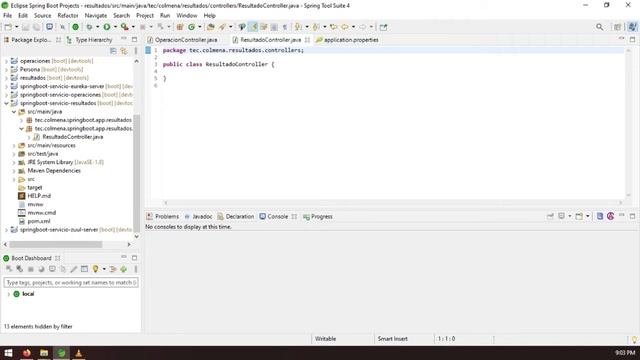This screenshot has height=360, width=640.
Task: Expand Maven Dependencies node
Action: (x=14, y=171)
